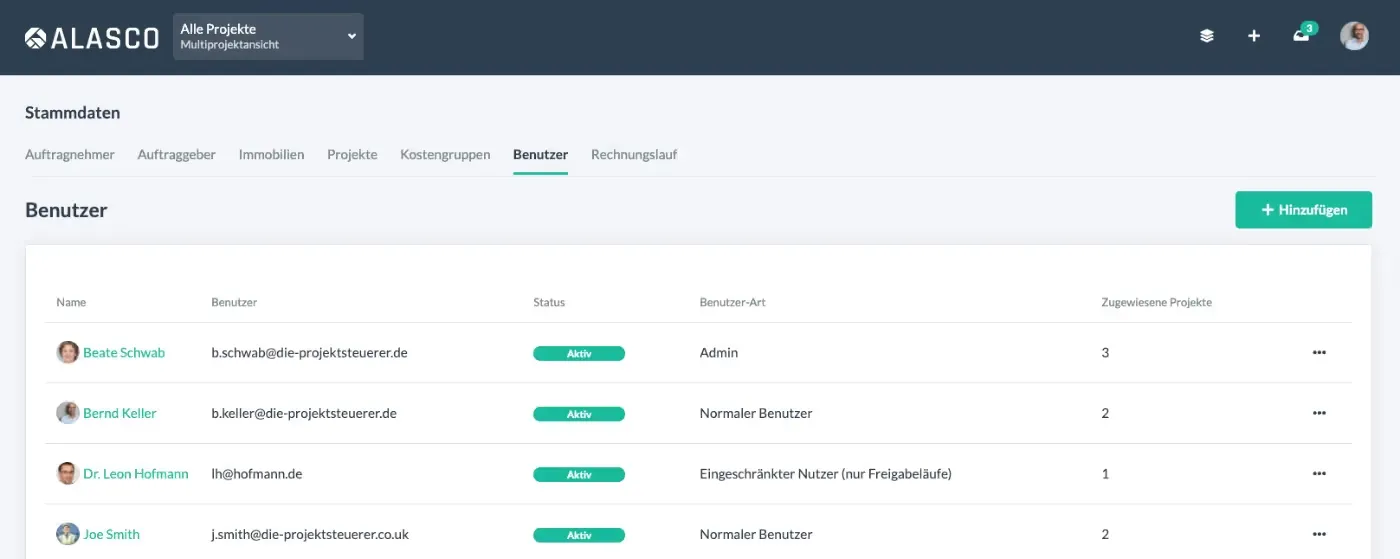Click the plus icon in top bar
Screen dimensions: 1400x559
[x=1254, y=36]
